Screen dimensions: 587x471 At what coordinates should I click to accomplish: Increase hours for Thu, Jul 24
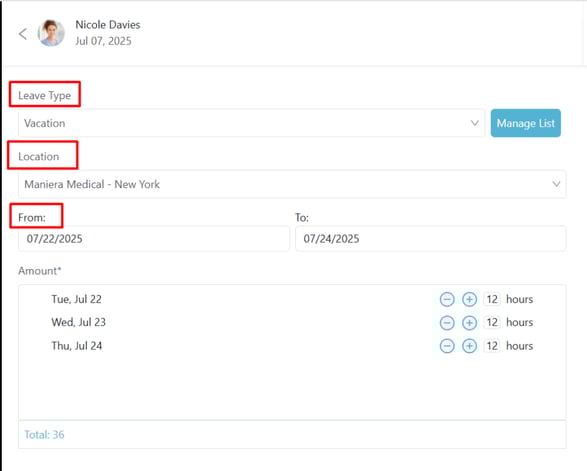(x=469, y=346)
